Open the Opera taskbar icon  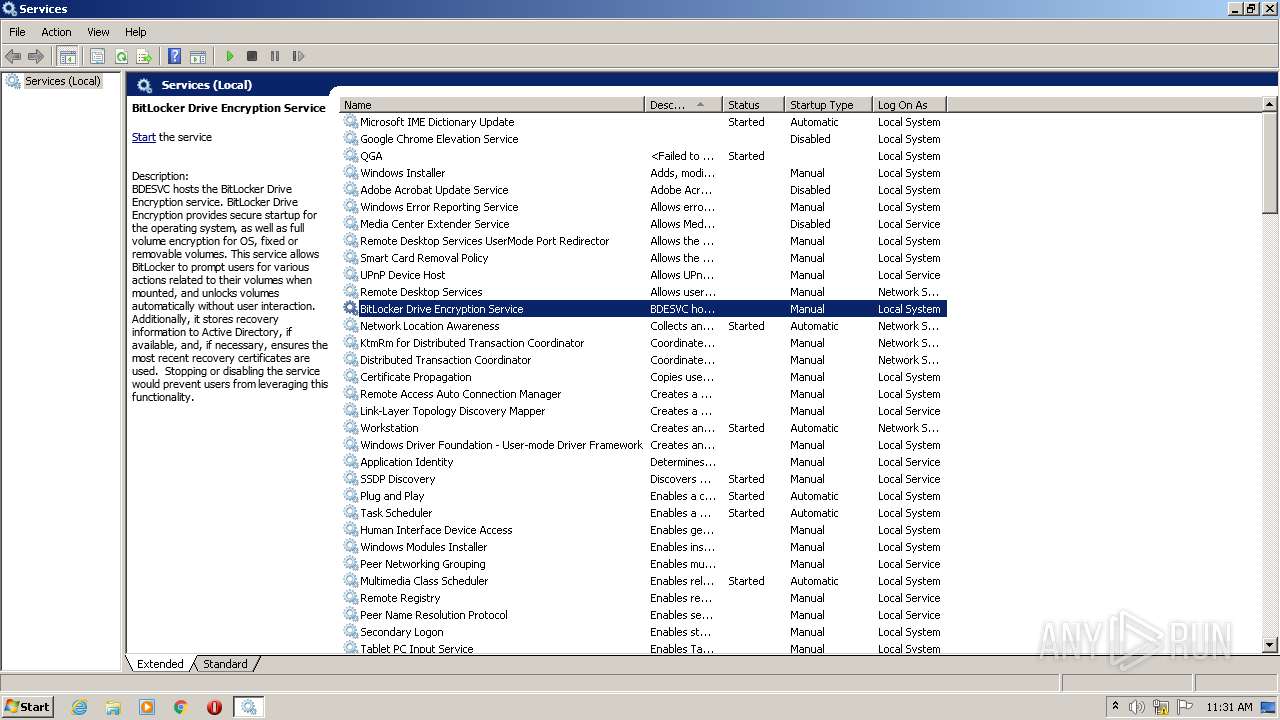(x=214, y=707)
